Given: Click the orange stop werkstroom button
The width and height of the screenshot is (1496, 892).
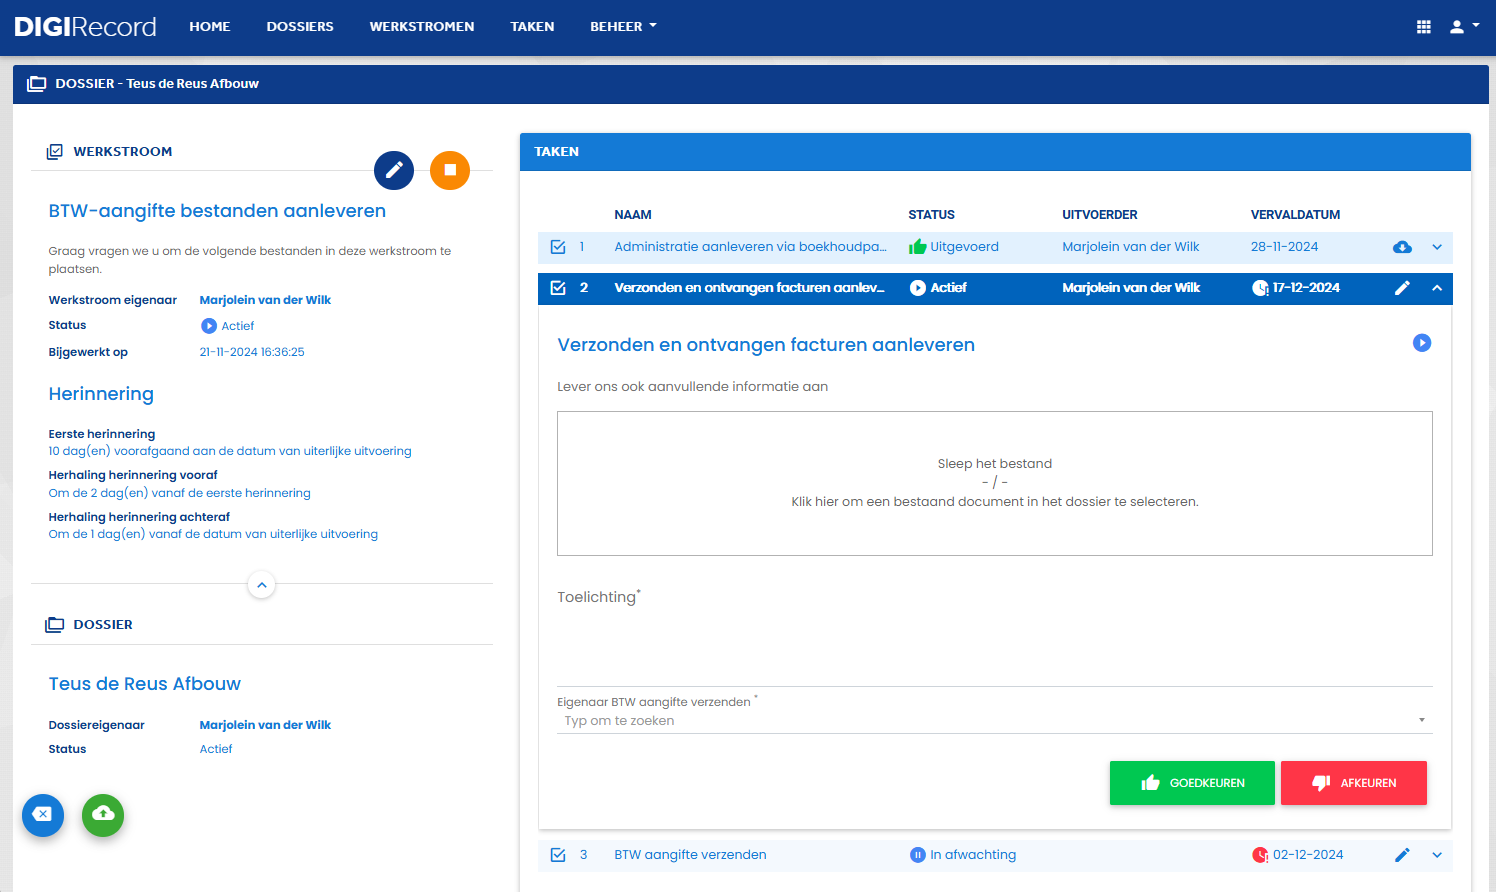Looking at the screenshot, I should (x=450, y=170).
